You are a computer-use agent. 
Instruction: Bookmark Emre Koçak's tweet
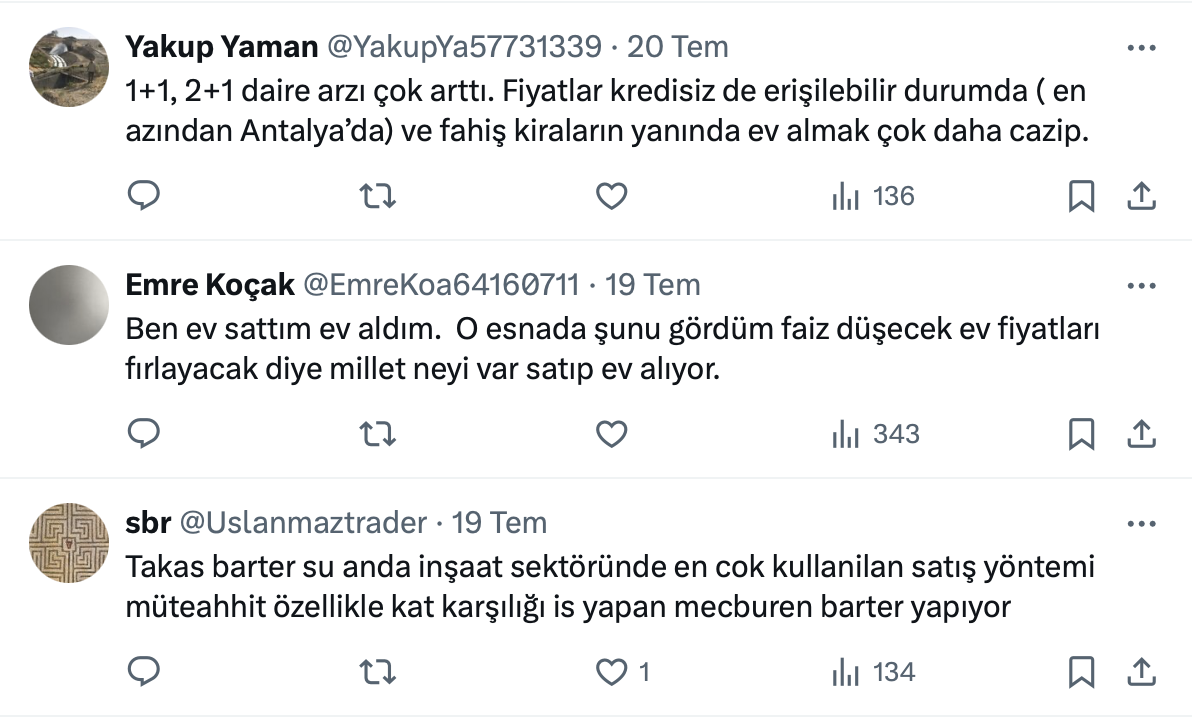click(x=1081, y=434)
